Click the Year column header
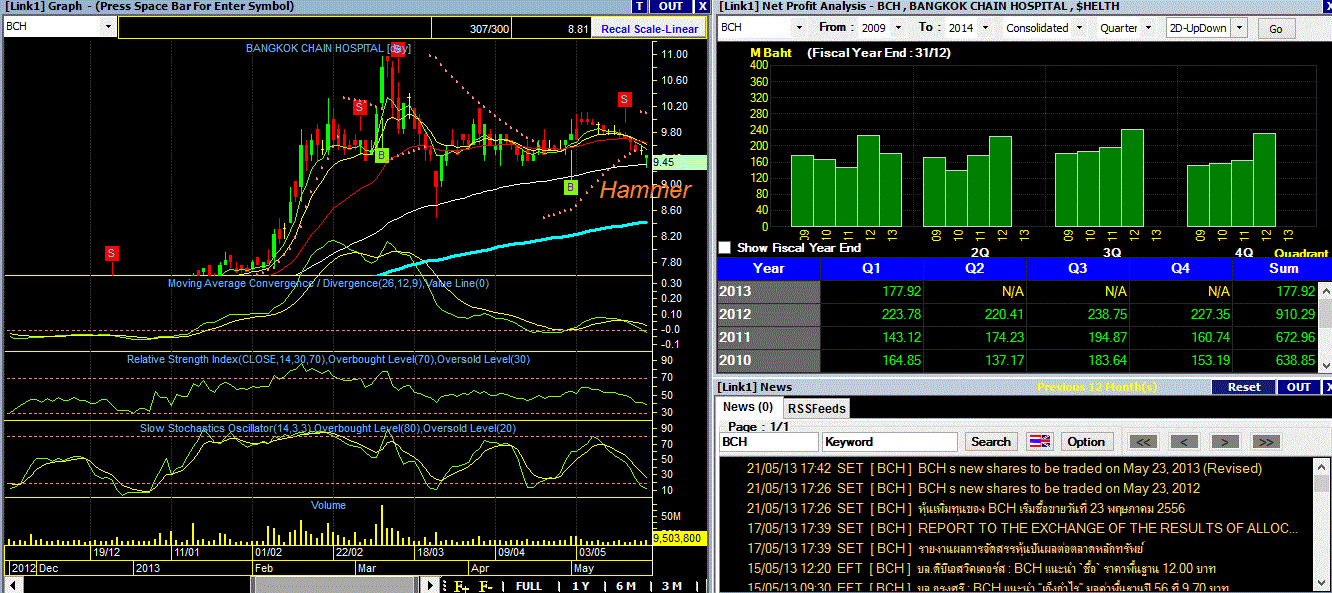Screen dimensions: 1332x593 click(768, 268)
